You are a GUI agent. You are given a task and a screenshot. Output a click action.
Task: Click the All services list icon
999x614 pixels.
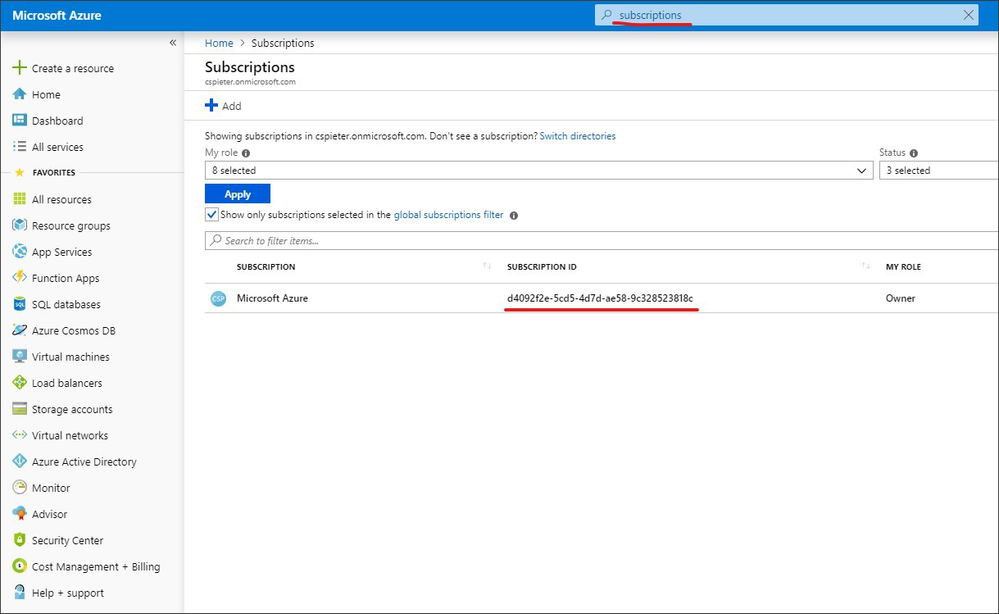tap(20, 146)
